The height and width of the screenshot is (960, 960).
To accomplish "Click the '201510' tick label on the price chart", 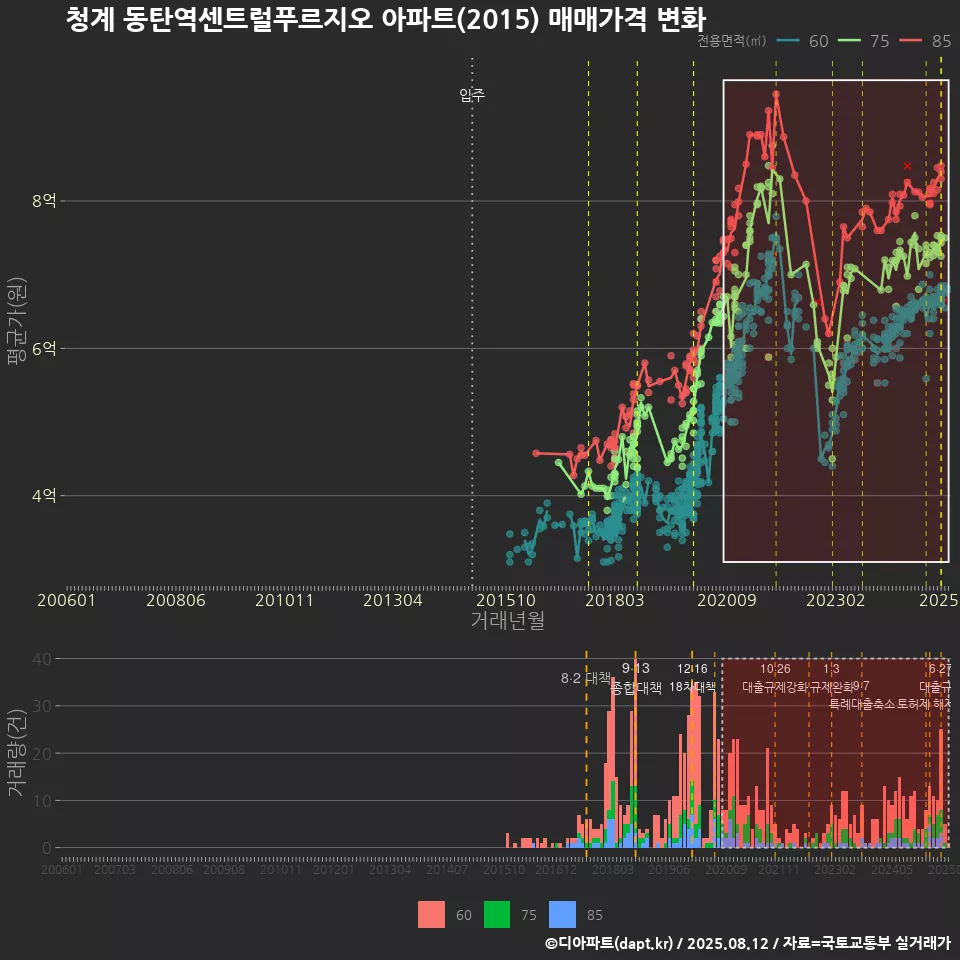I will tap(506, 600).
